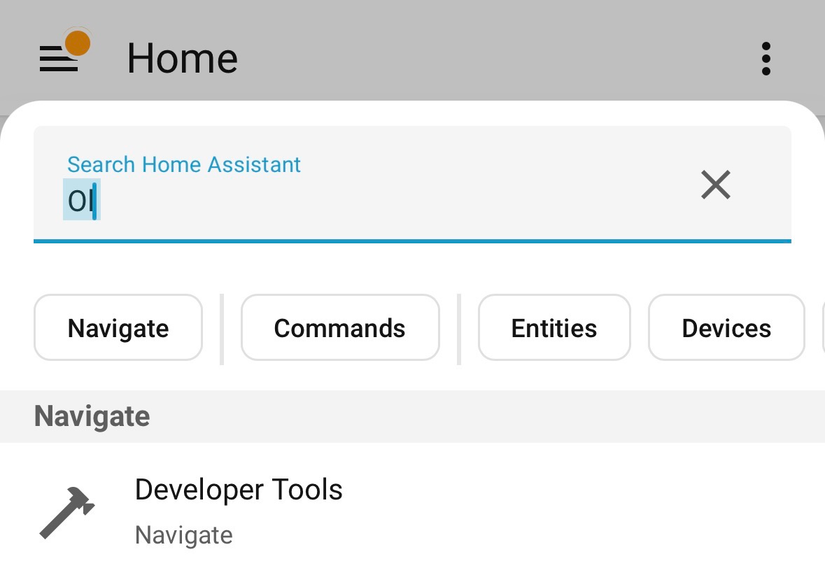Click the orange notification badge on menu icon
This screenshot has height=584, width=825.
78,44
